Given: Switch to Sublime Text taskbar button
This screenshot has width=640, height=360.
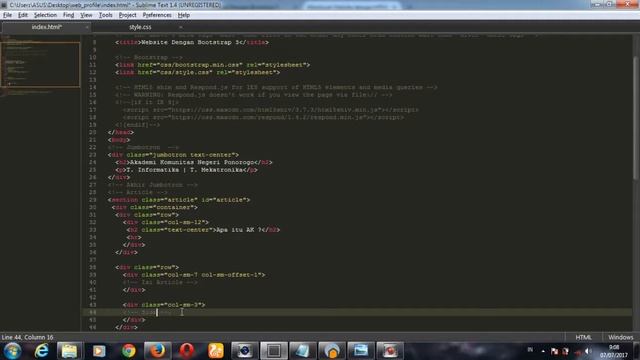Looking at the screenshot, I should point(273,351).
